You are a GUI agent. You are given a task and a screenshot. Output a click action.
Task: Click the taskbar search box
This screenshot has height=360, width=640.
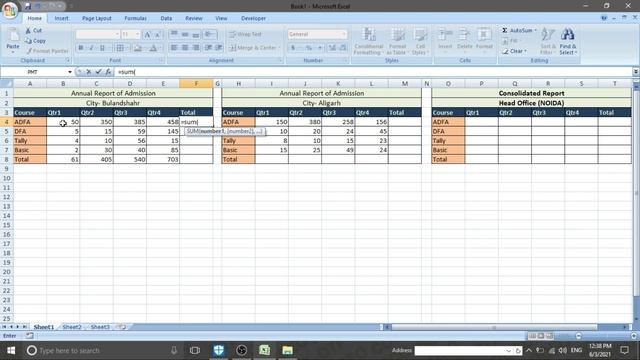101,350
